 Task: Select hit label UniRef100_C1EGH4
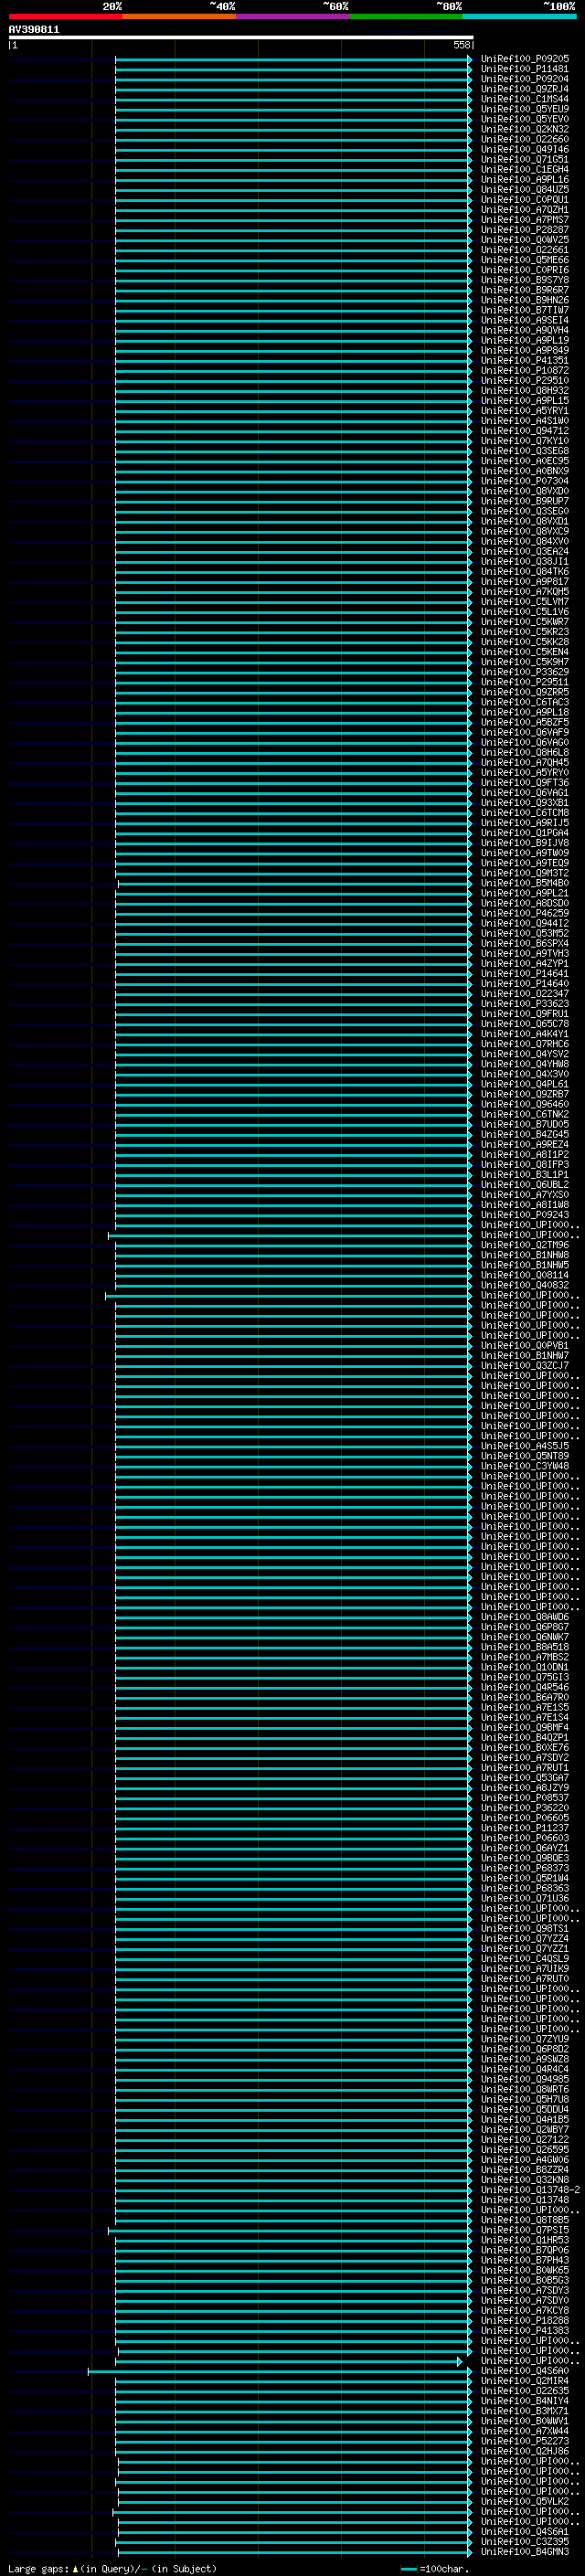524,169
